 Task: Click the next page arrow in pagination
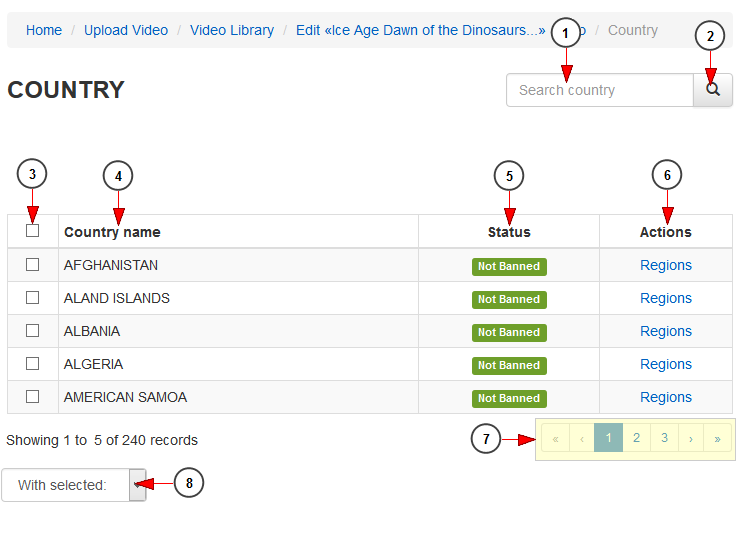(x=690, y=438)
